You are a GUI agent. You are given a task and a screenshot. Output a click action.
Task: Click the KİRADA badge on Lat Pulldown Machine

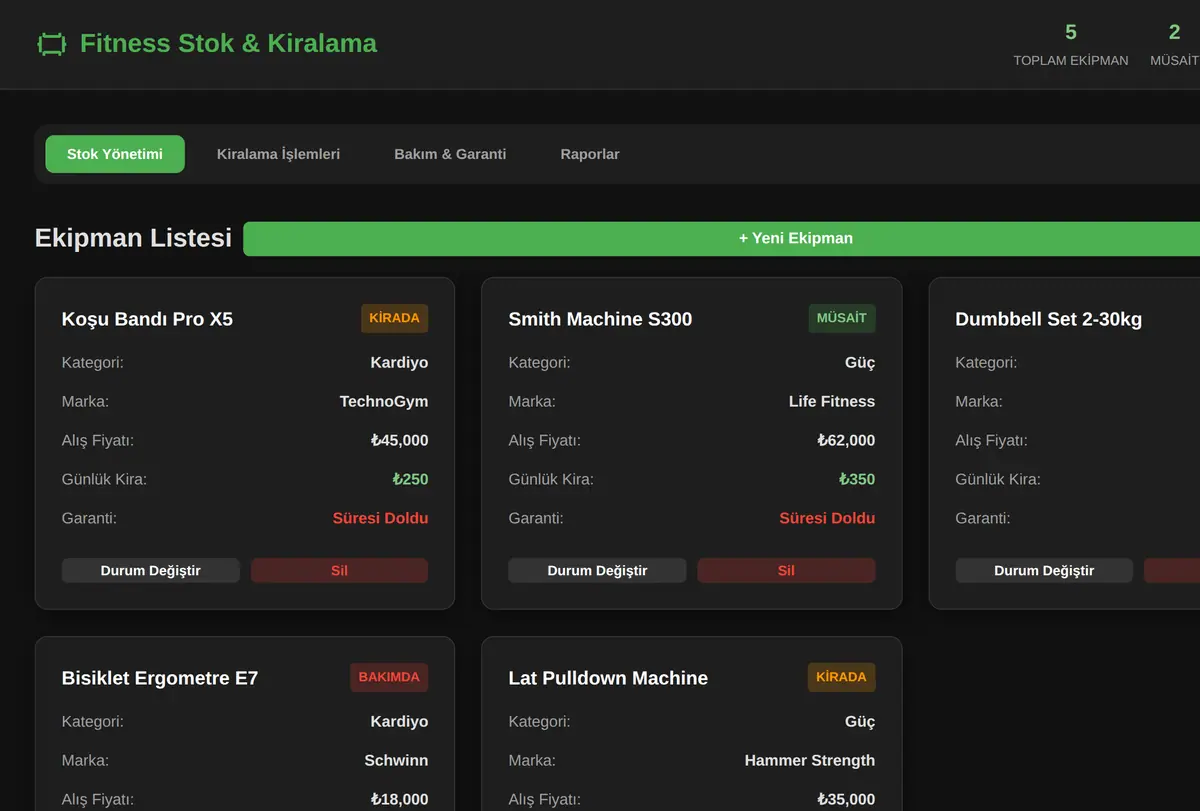pos(841,677)
